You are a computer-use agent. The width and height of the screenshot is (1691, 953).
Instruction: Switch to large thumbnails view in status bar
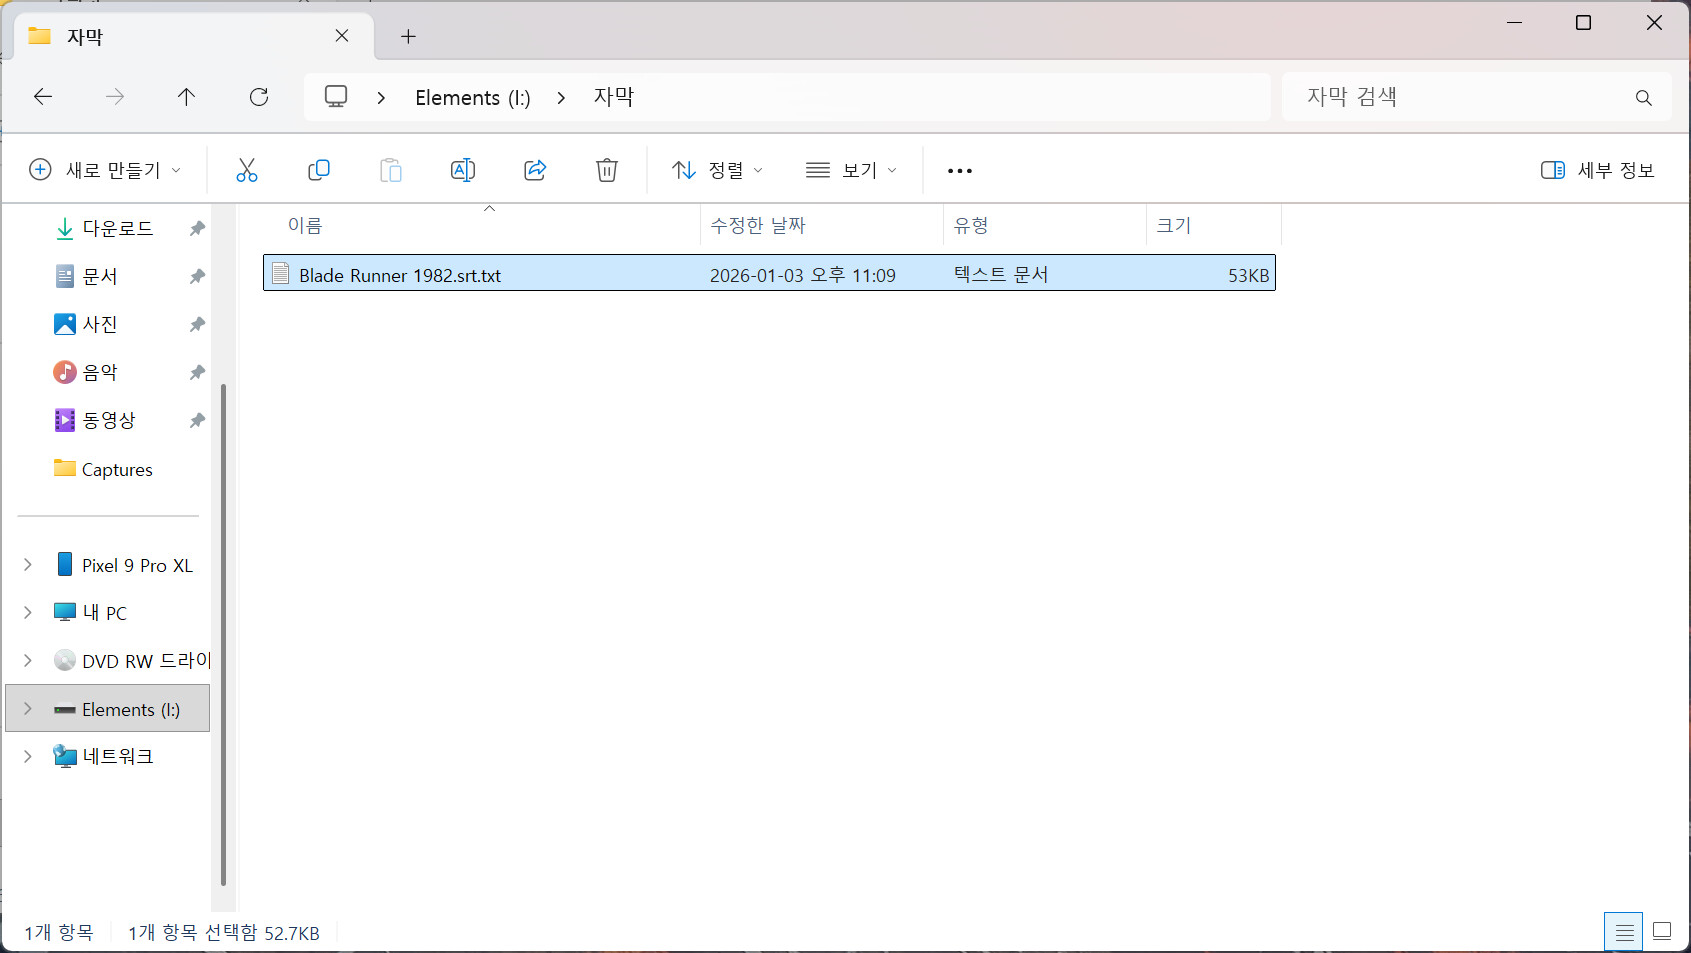[1662, 932]
